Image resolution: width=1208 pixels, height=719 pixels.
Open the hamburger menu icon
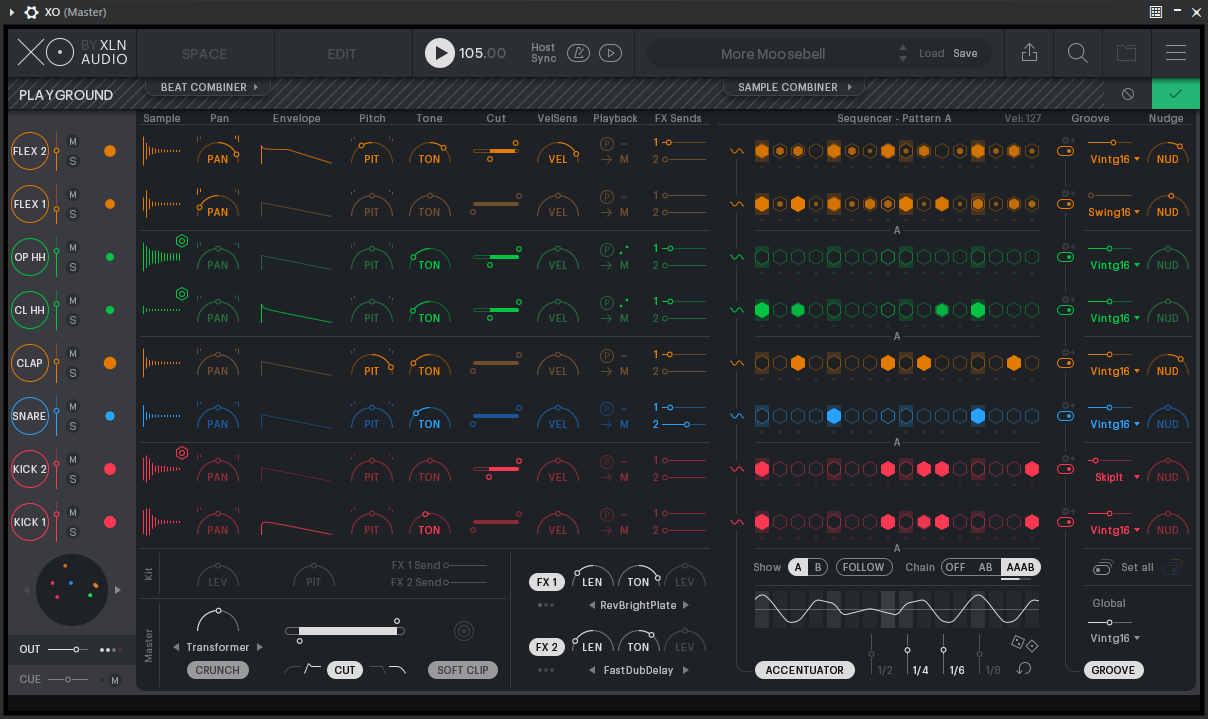click(1176, 53)
